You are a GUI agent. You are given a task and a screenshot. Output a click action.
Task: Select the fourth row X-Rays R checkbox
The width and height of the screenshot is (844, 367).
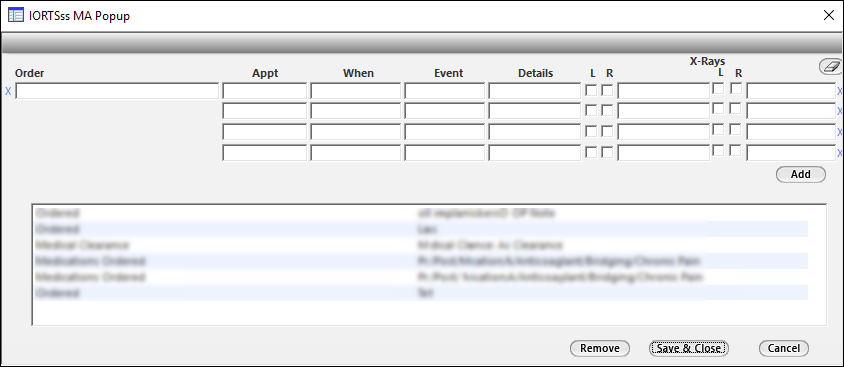pos(736,150)
